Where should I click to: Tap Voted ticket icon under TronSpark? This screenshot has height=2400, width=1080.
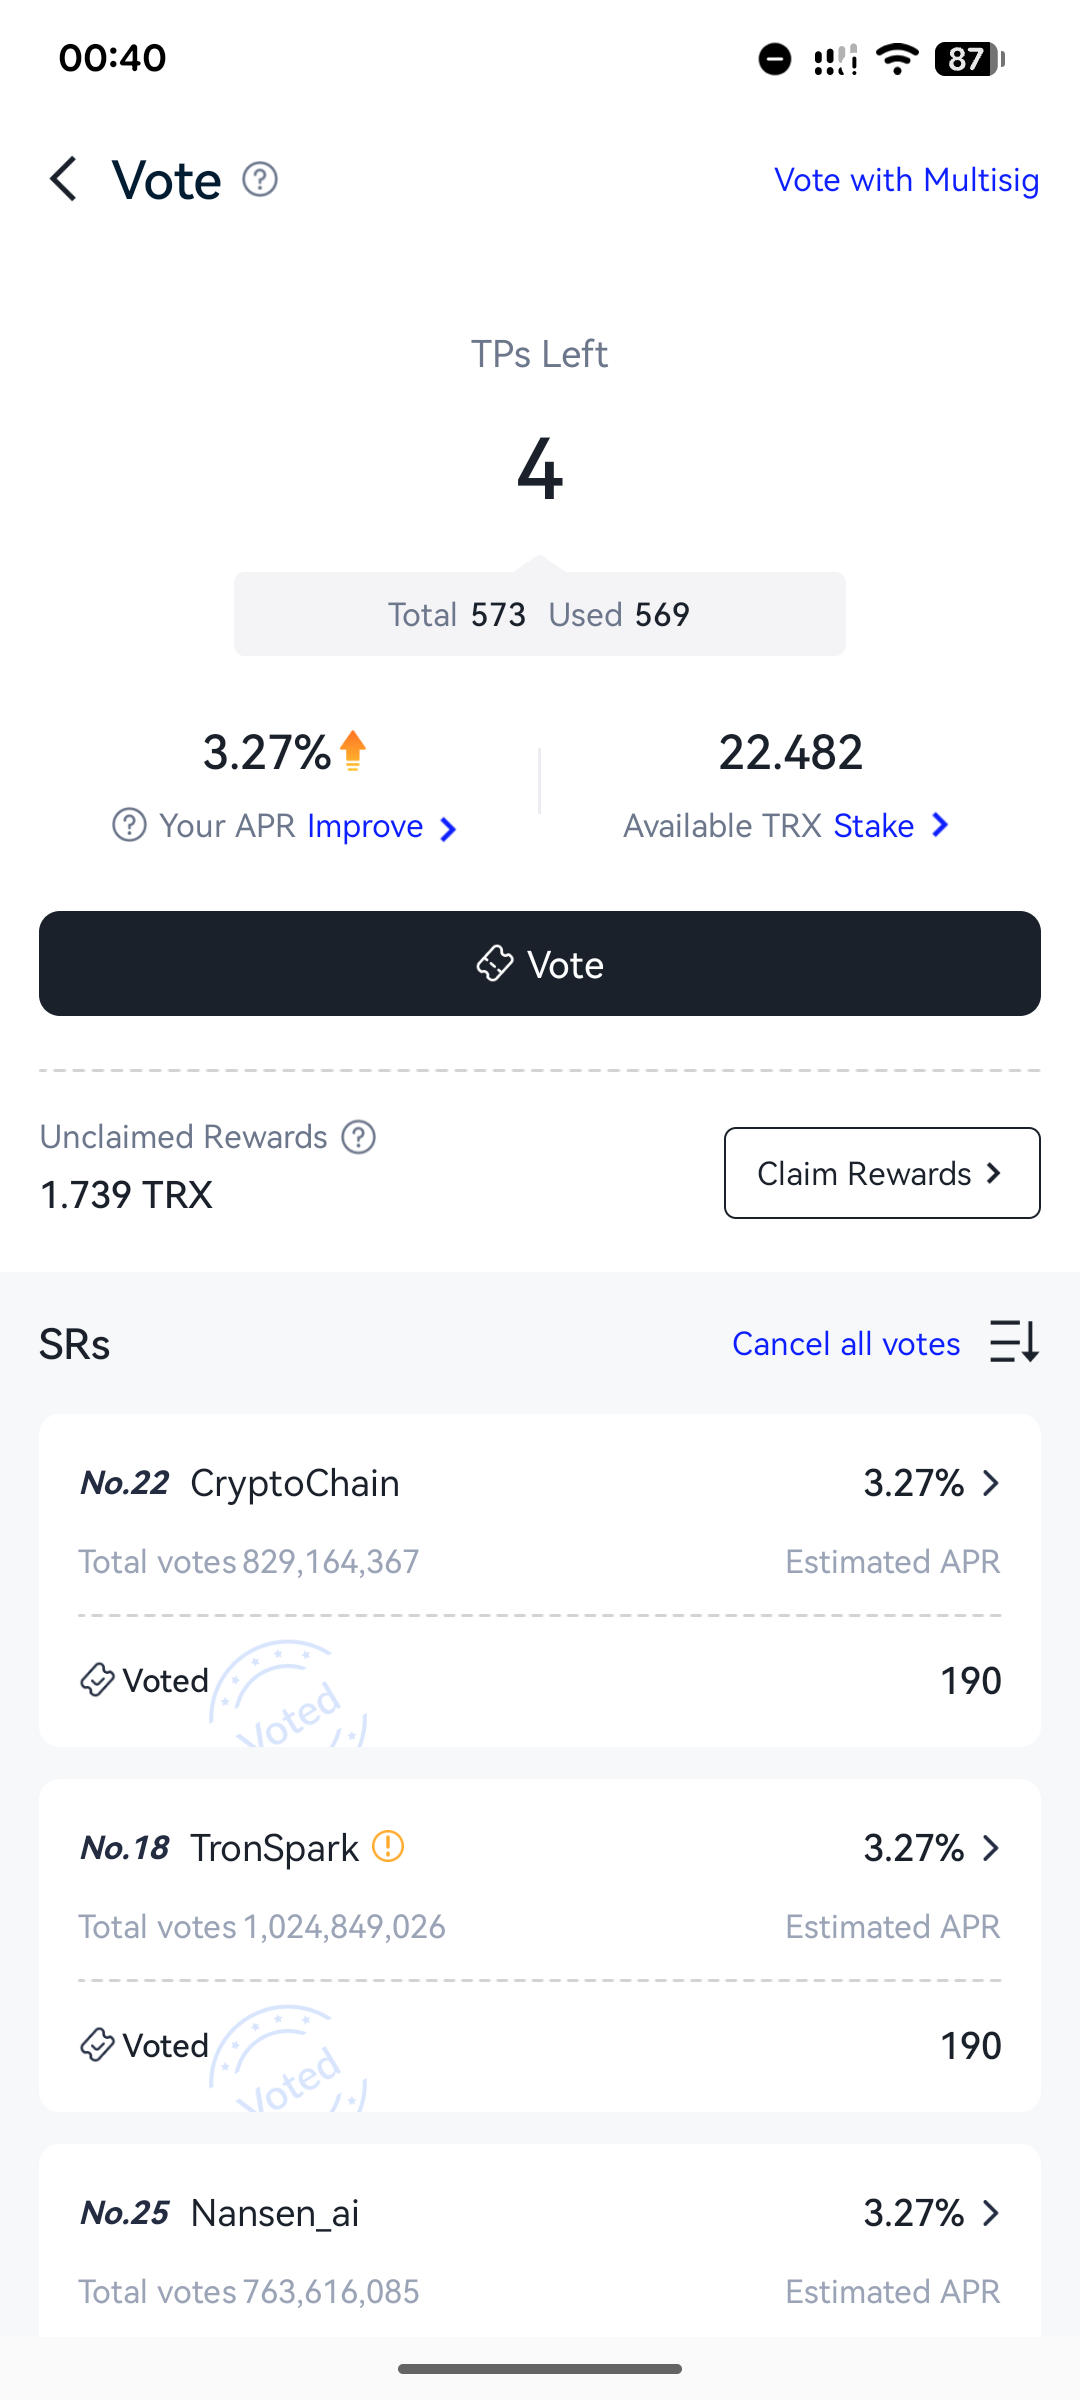point(97,2045)
